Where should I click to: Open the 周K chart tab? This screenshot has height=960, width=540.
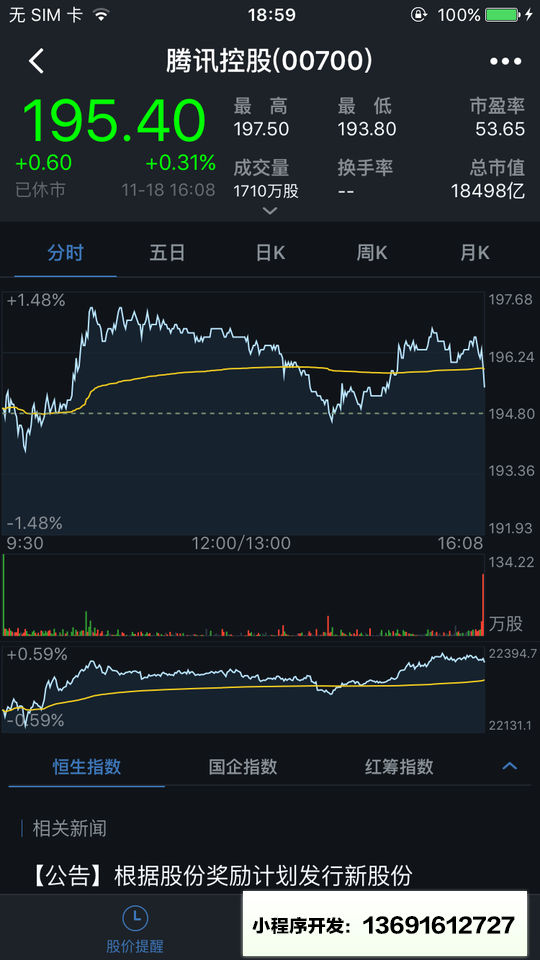click(372, 253)
